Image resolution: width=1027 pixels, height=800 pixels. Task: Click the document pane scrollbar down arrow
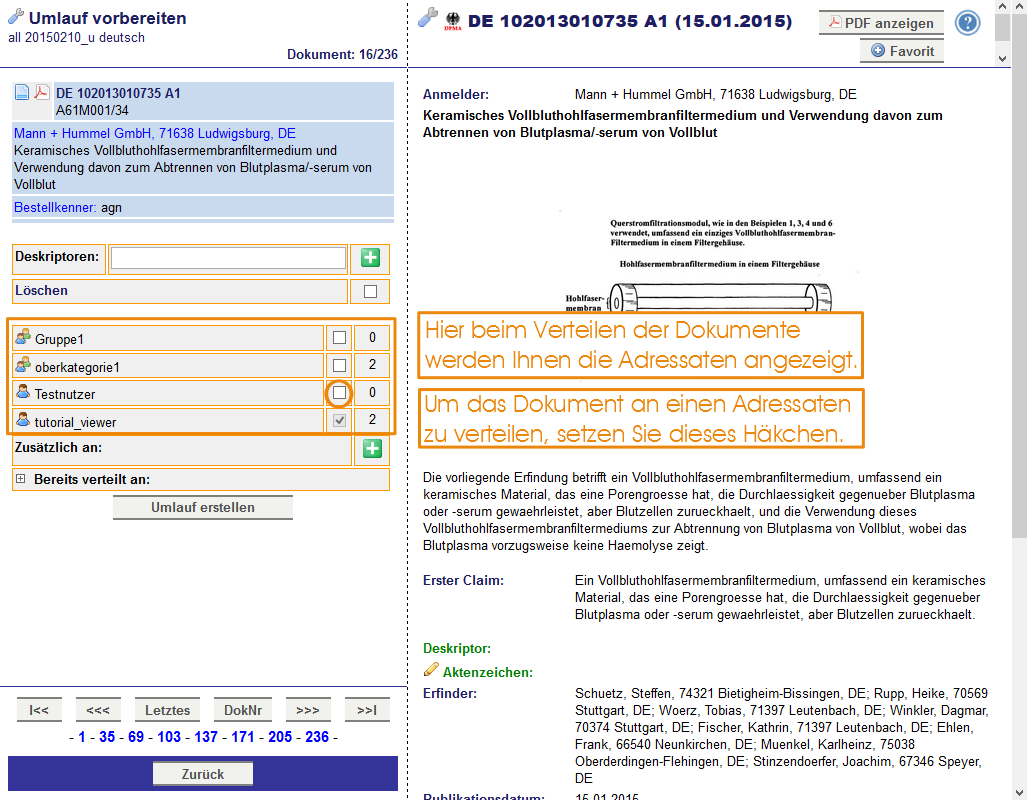tap(1019, 792)
